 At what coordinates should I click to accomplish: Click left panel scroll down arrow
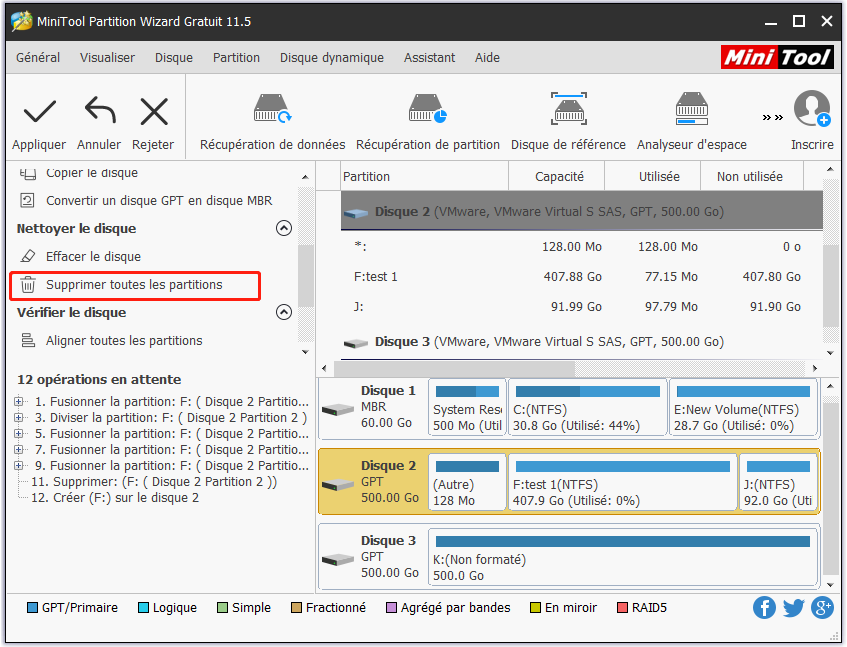305,352
